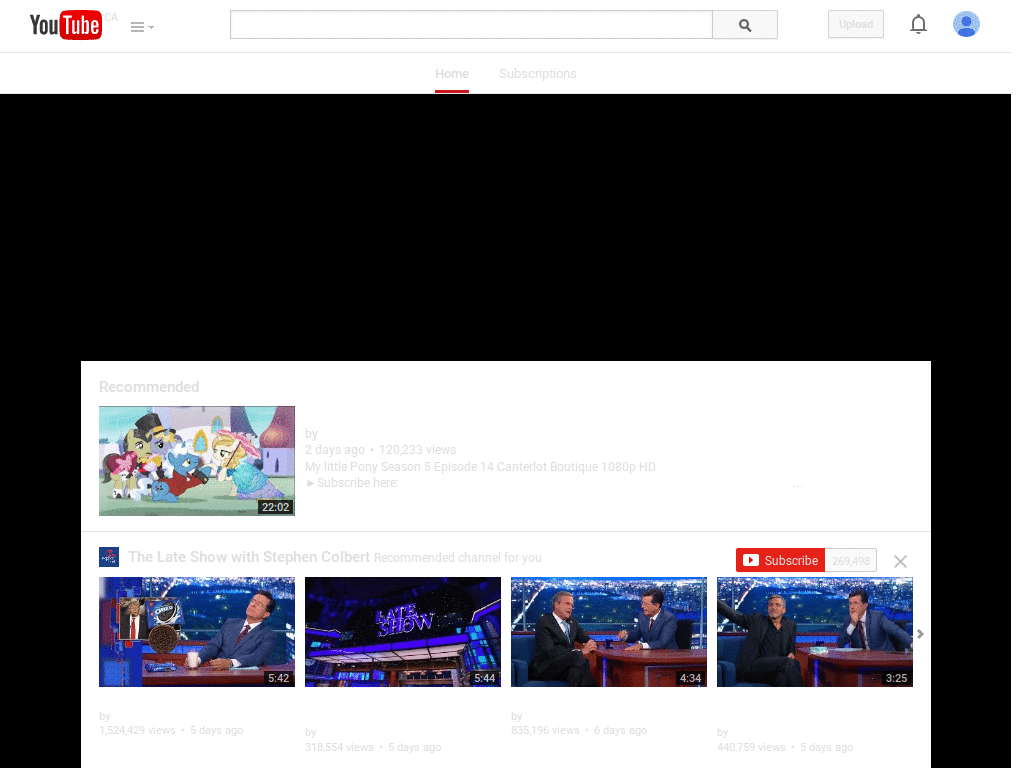Open your account avatar menu
This screenshot has height=768, width=1024.
[x=966, y=24]
